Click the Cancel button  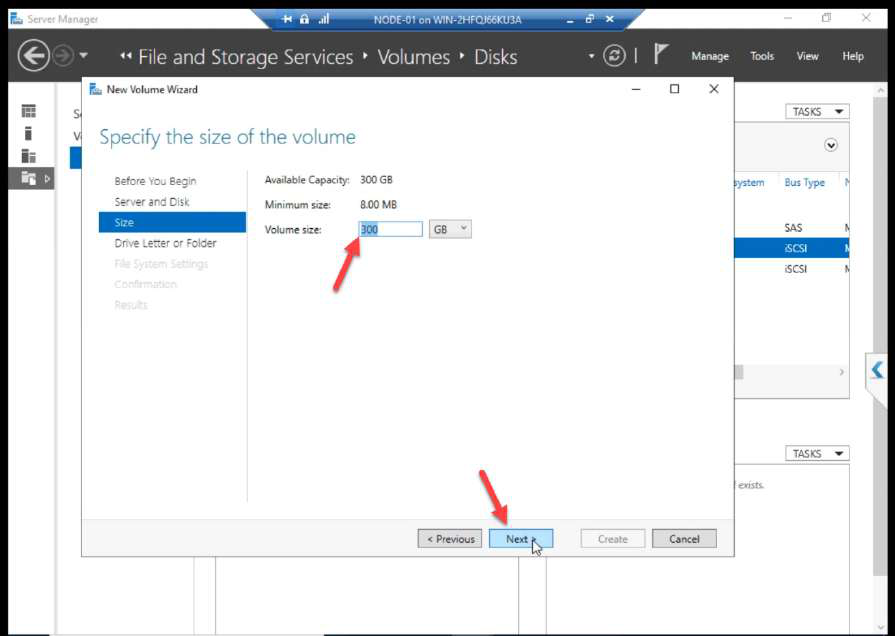684,538
